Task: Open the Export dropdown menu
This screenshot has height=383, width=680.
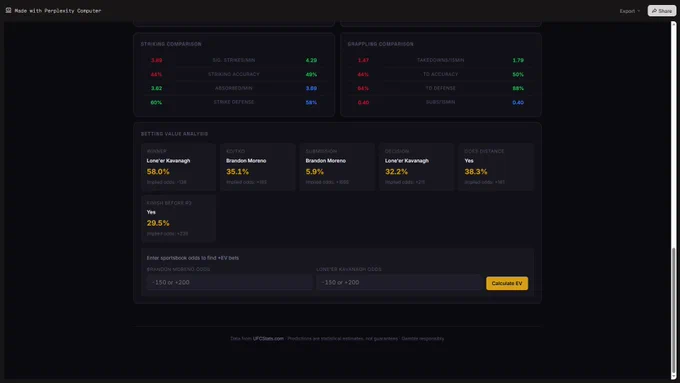Action: pyautogui.click(x=629, y=11)
